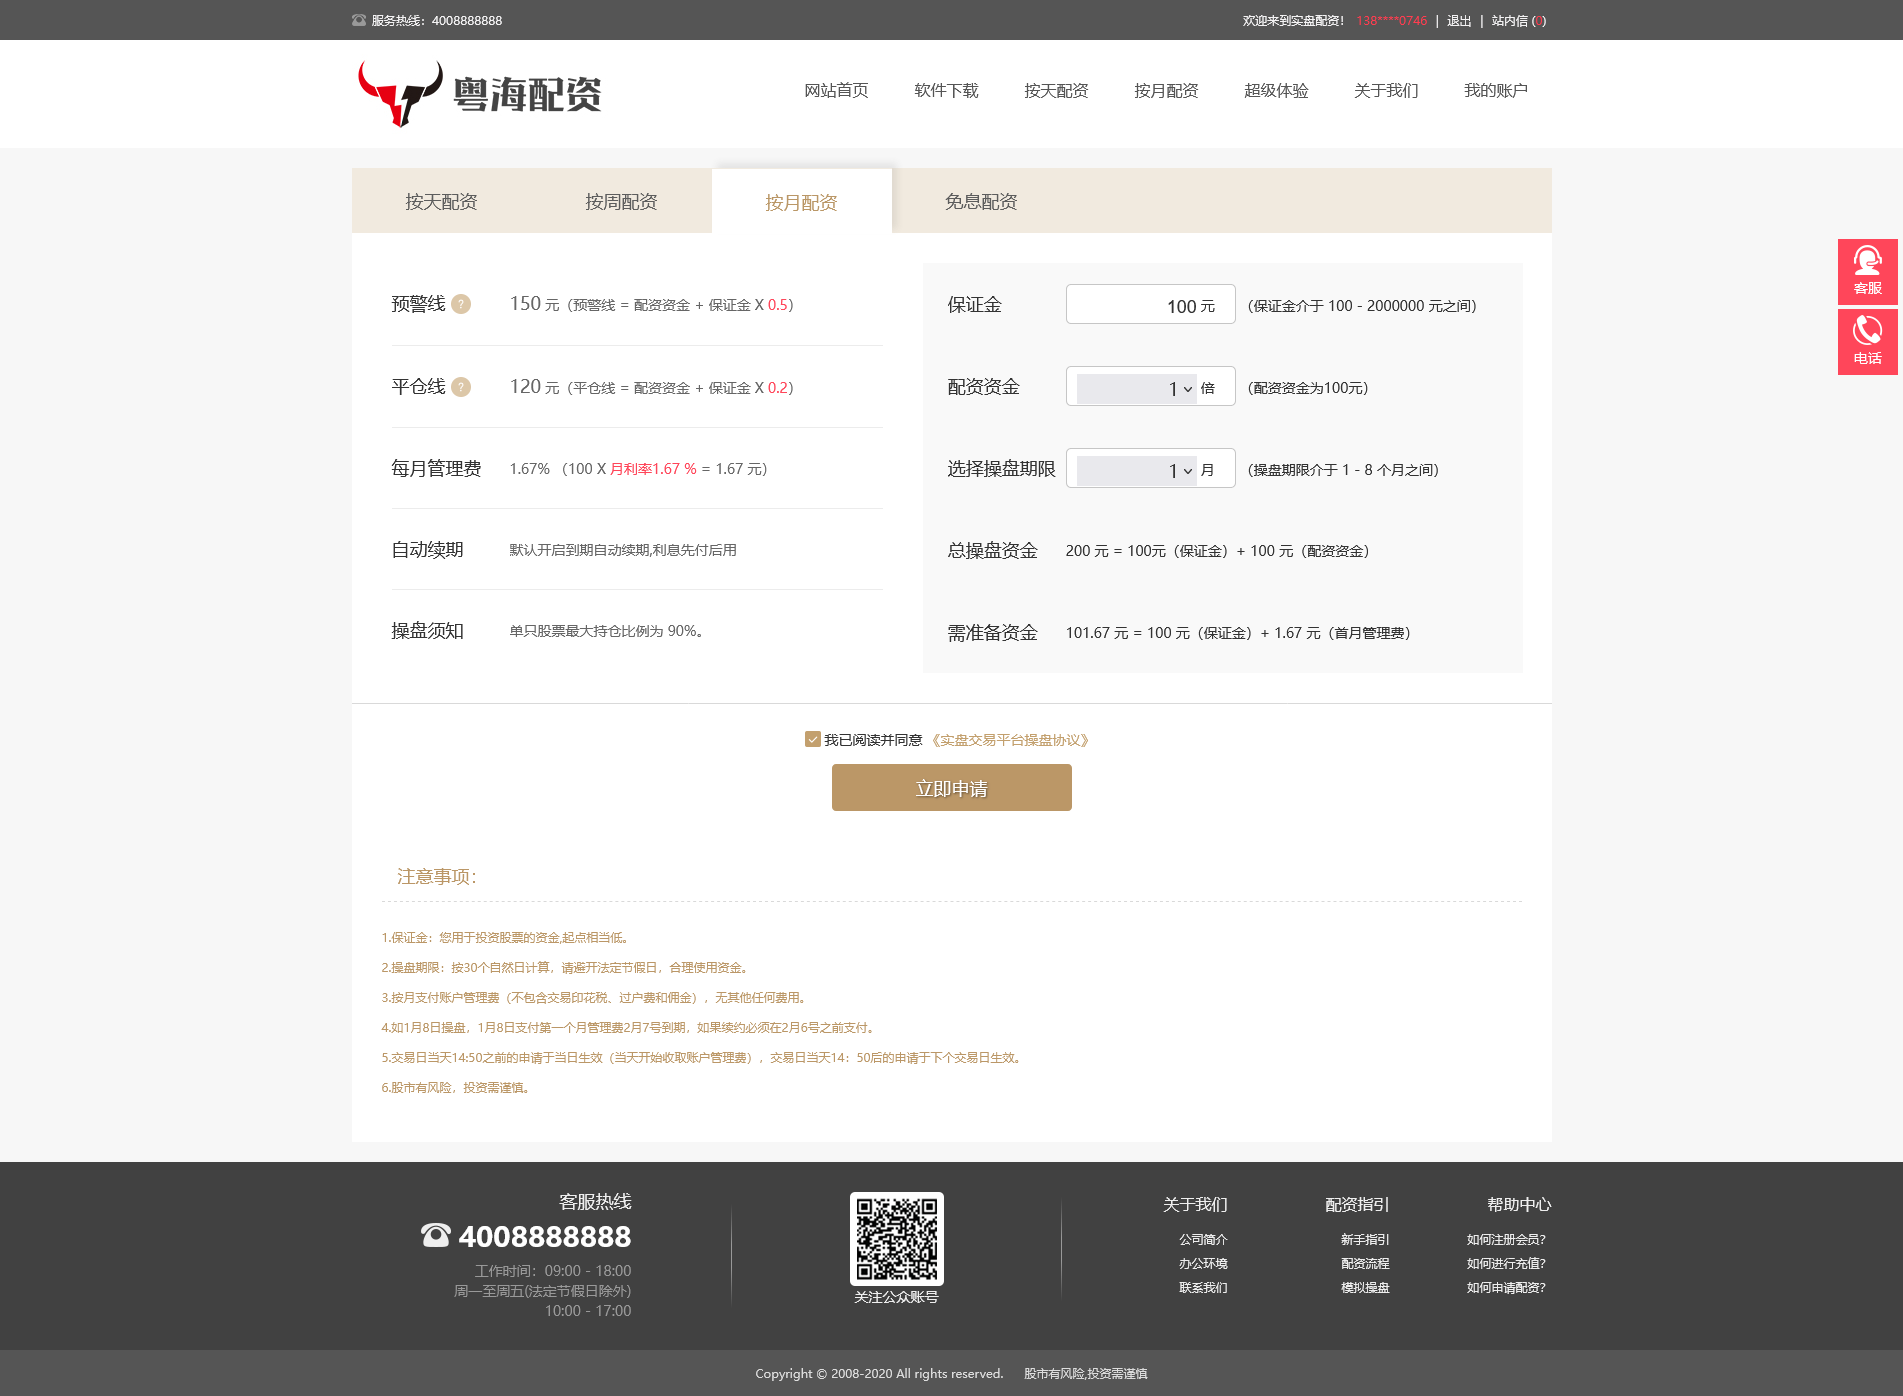This screenshot has height=1396, width=1903.
Task: Open 站内信 messages
Action: point(1518,21)
